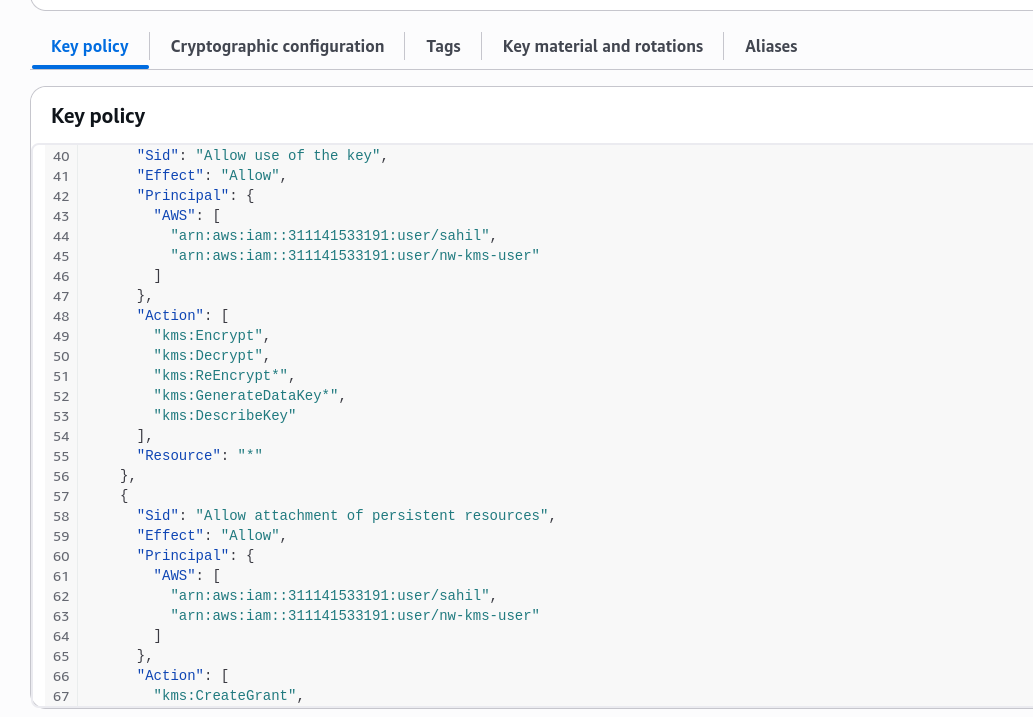
Task: Click the "Allow use of the key" Sid value
Action: pyautogui.click(x=288, y=156)
